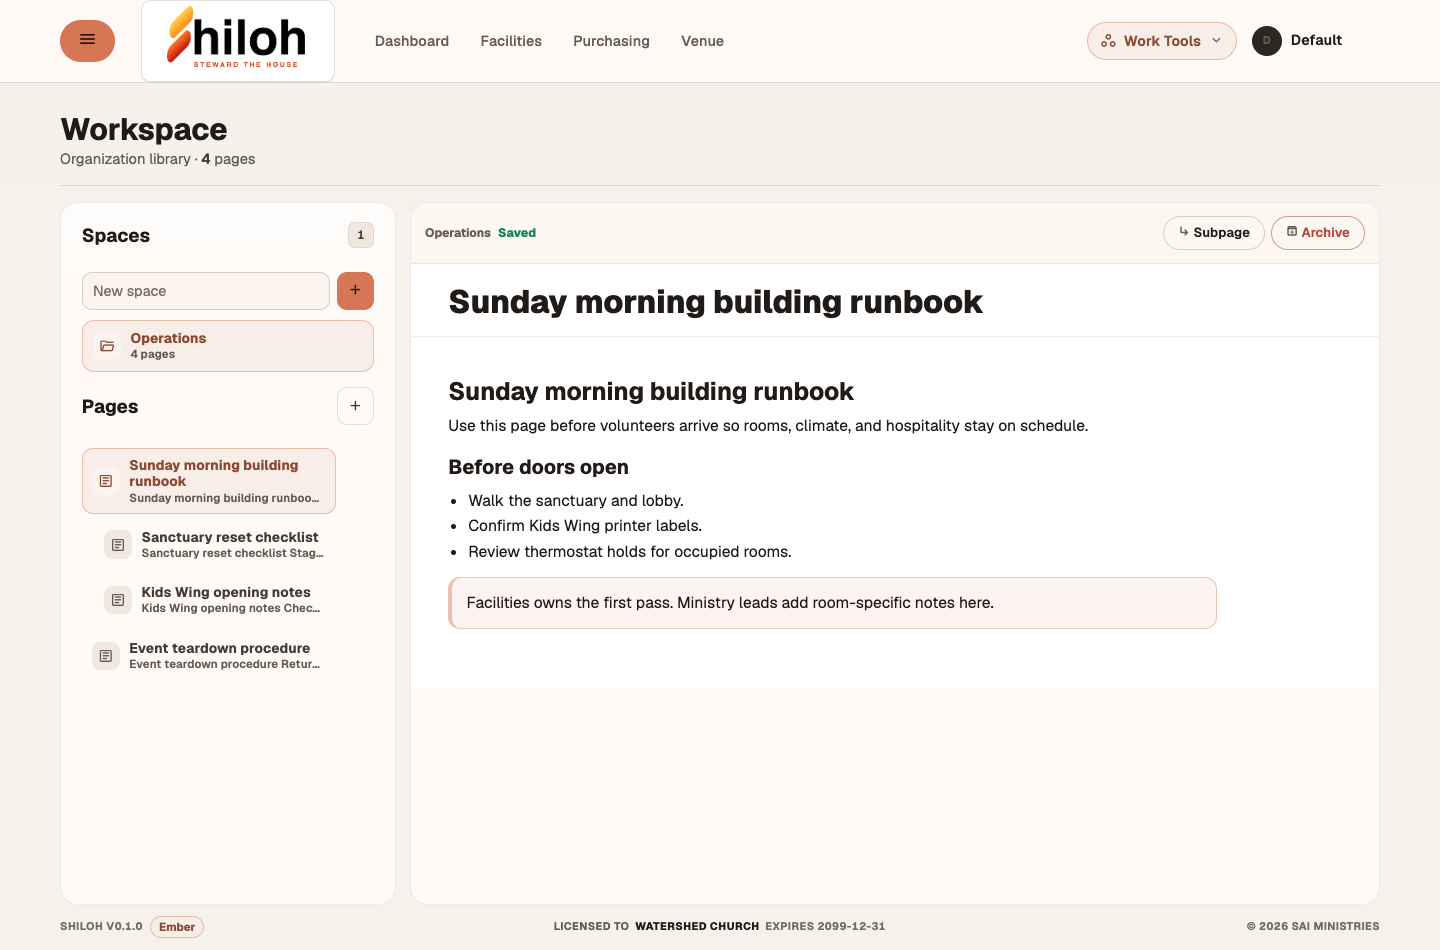
Task: Click the Sanctuary reset checklist document icon
Action: [118, 545]
